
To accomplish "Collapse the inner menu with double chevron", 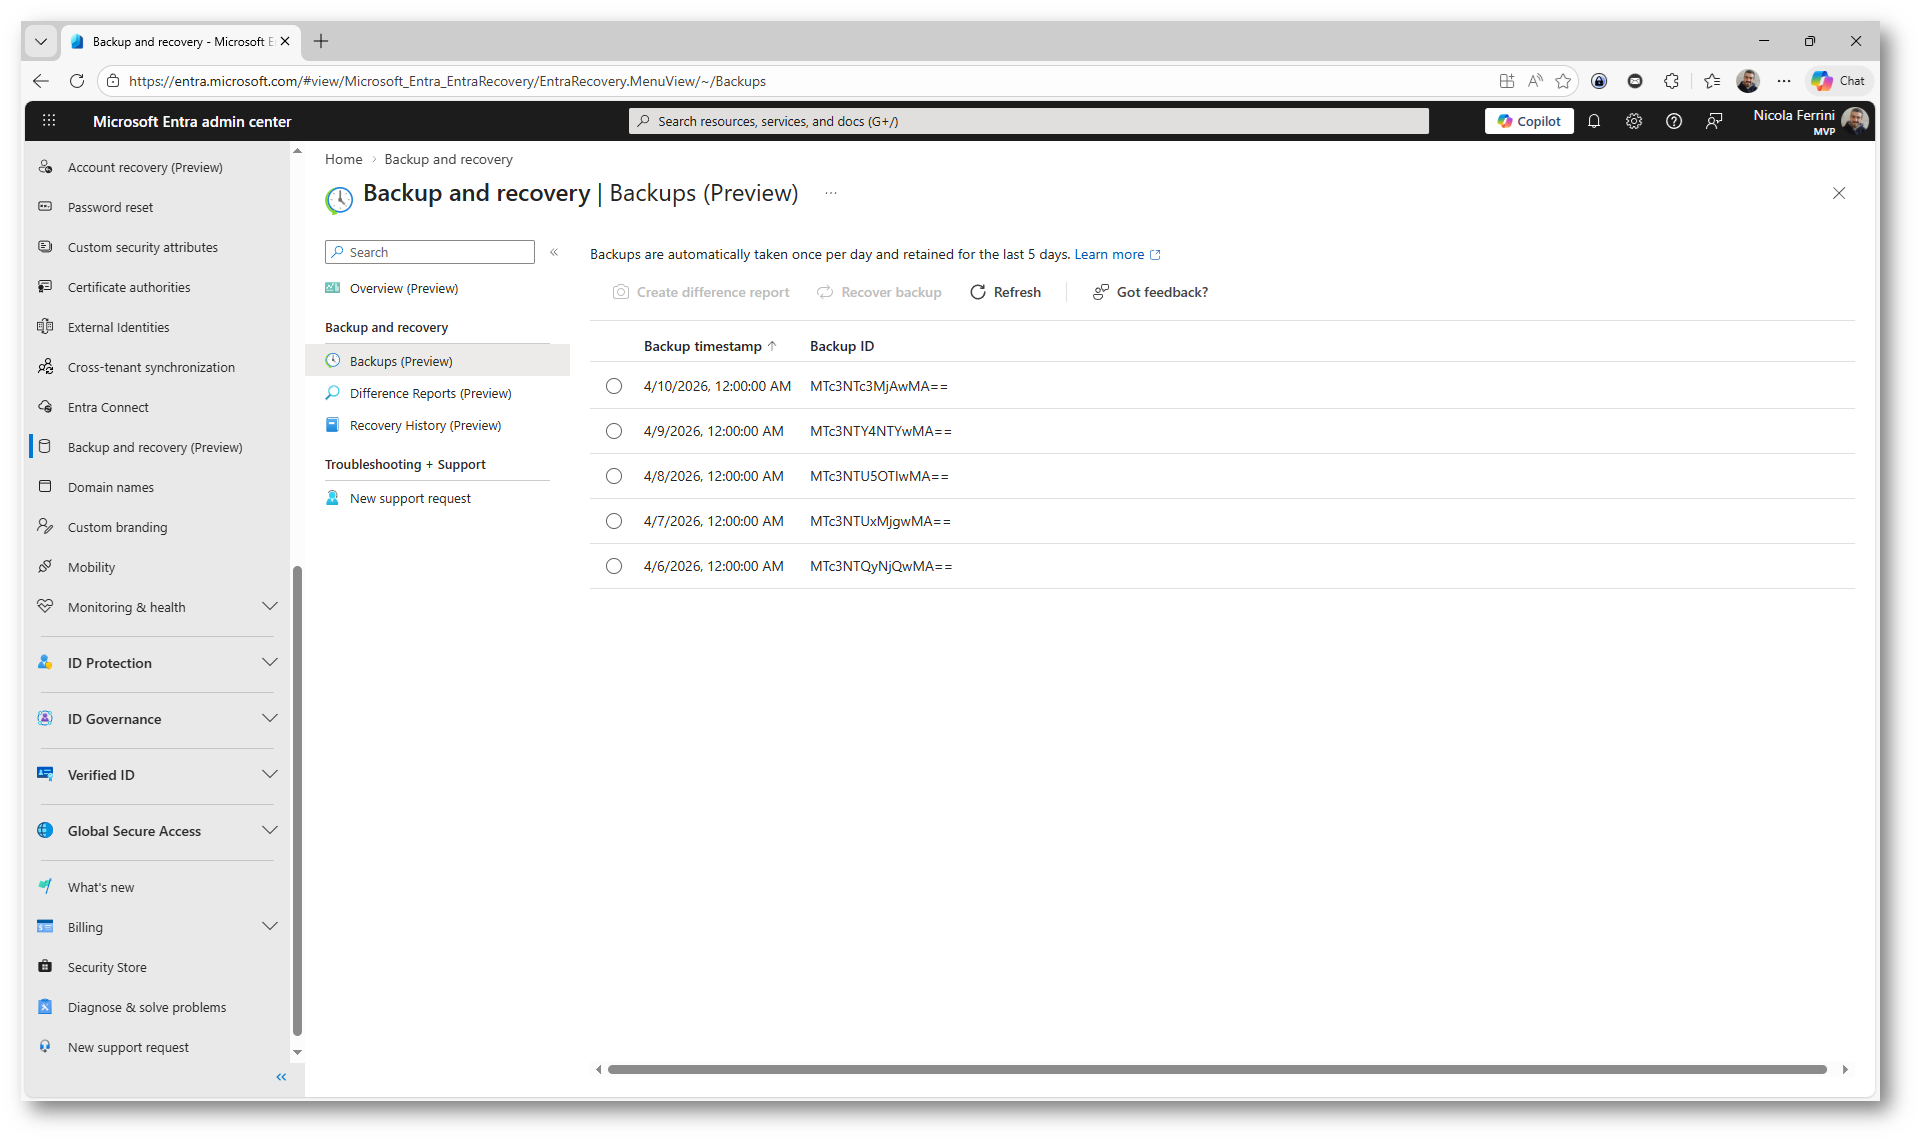I will tap(554, 252).
